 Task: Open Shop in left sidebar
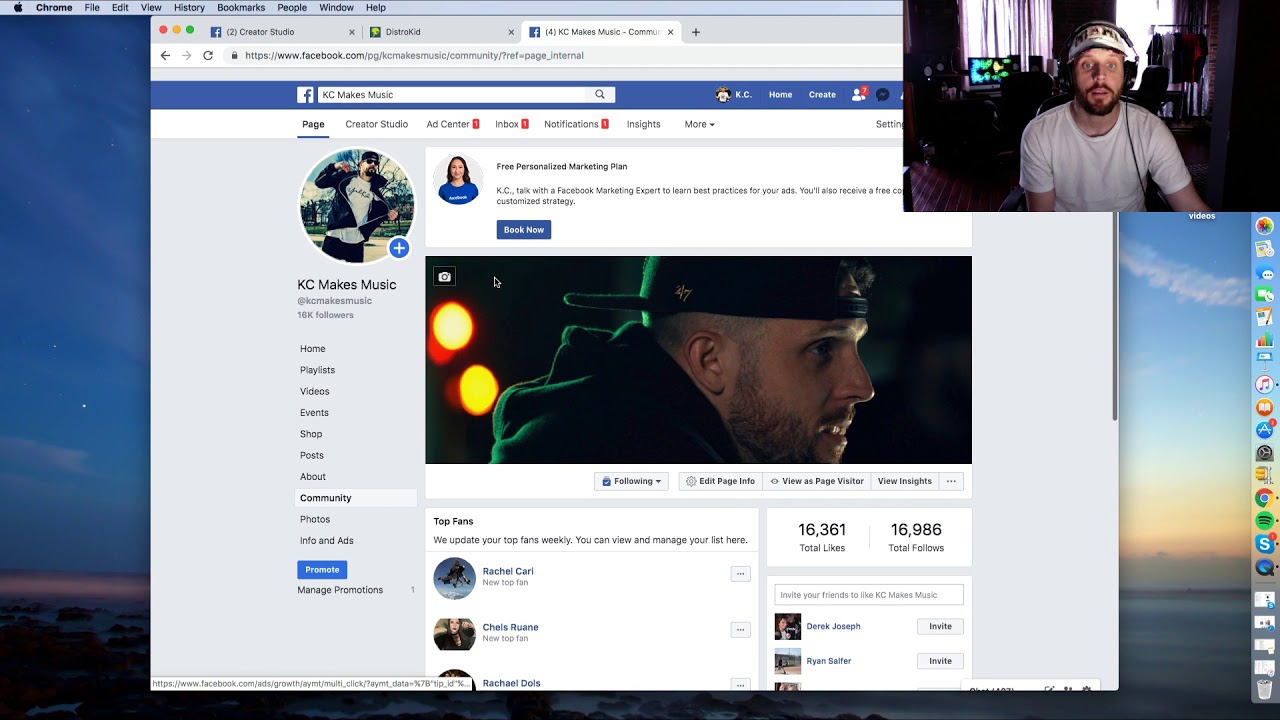pyautogui.click(x=311, y=434)
